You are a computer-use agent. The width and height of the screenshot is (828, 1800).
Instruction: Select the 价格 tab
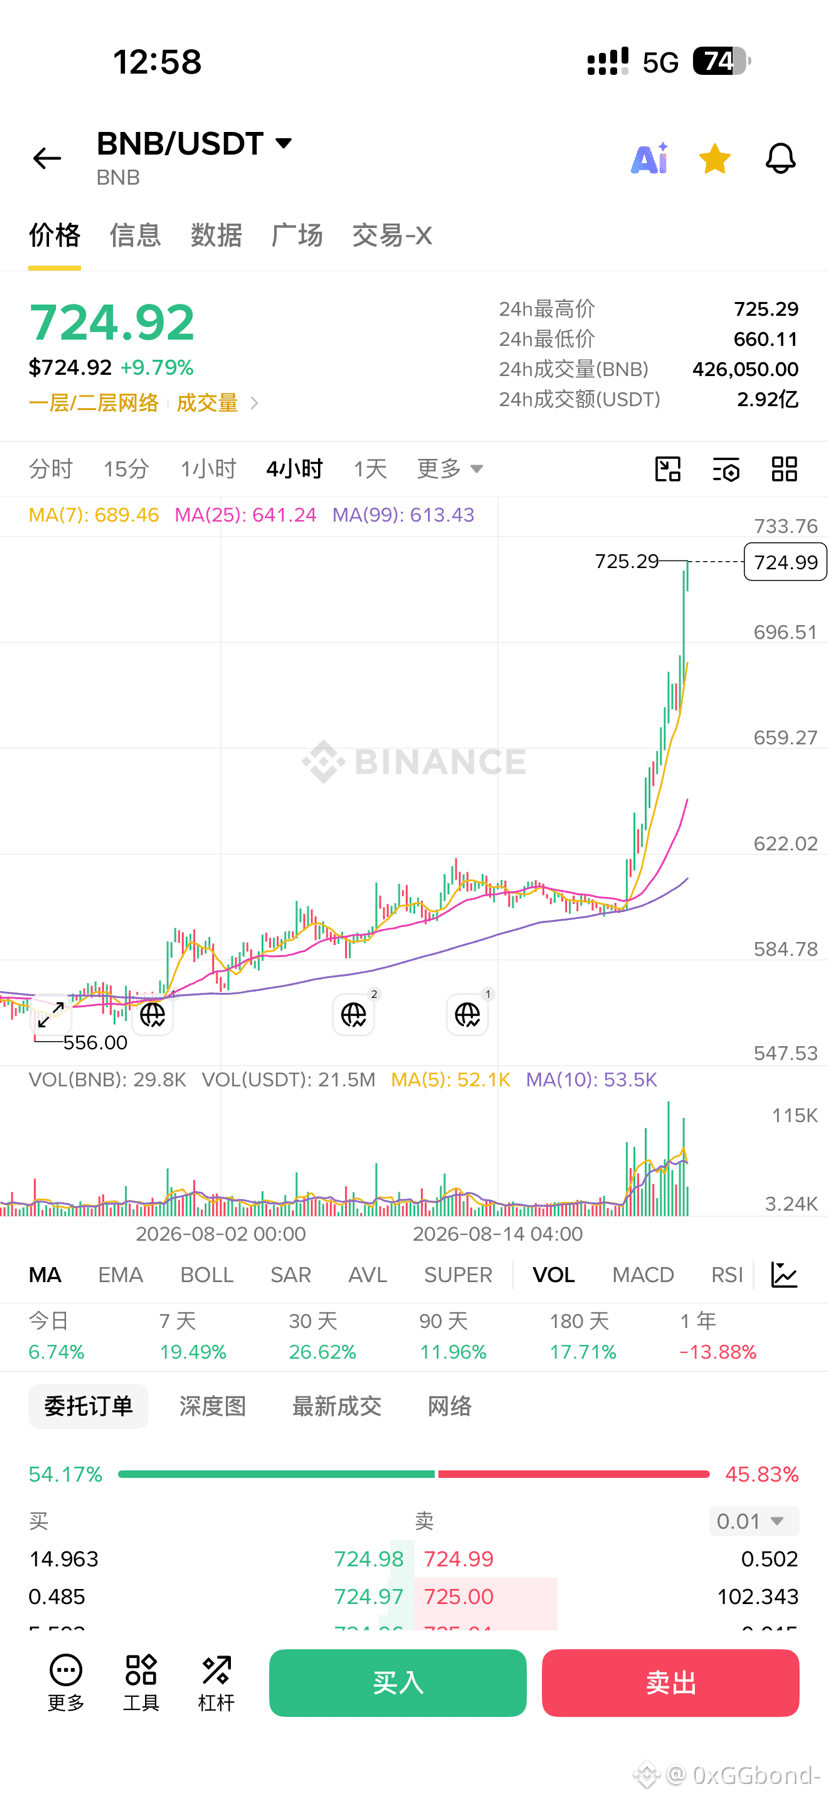[54, 235]
